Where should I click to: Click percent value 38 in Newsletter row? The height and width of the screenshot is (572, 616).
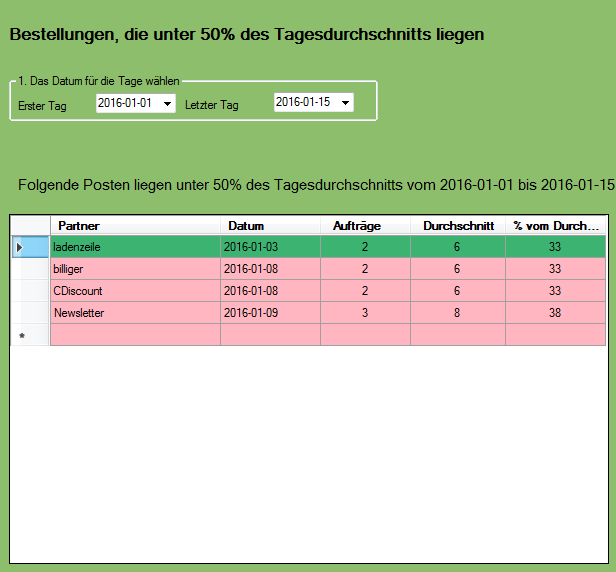click(556, 313)
